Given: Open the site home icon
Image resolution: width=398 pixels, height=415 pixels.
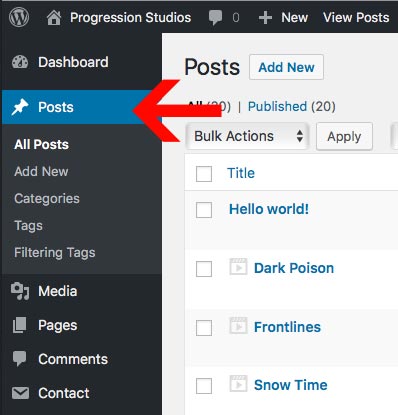Looking at the screenshot, I should (54, 17).
